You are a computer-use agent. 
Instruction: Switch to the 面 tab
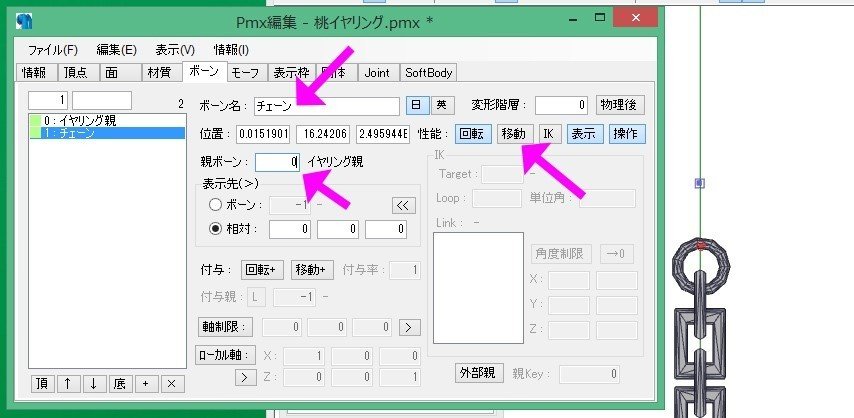[120, 72]
